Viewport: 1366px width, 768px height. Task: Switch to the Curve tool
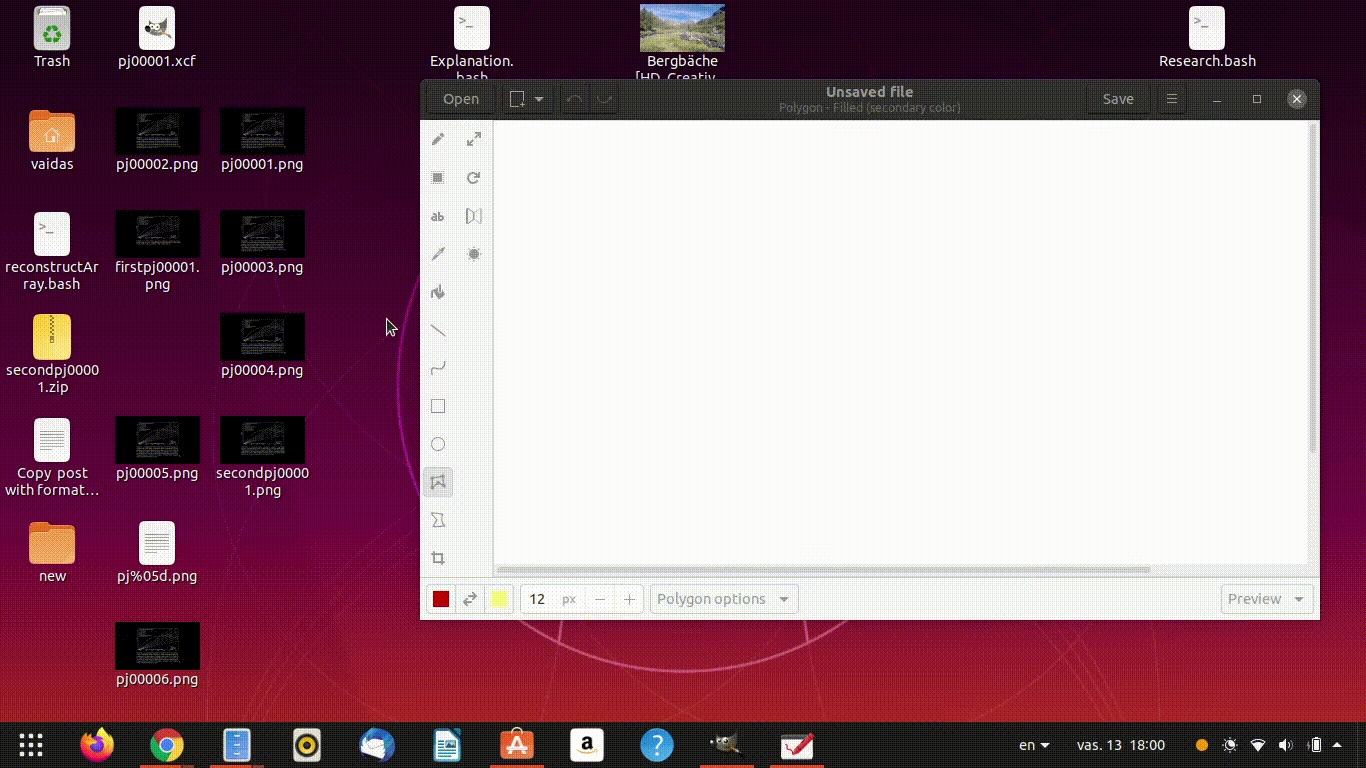pos(438,368)
